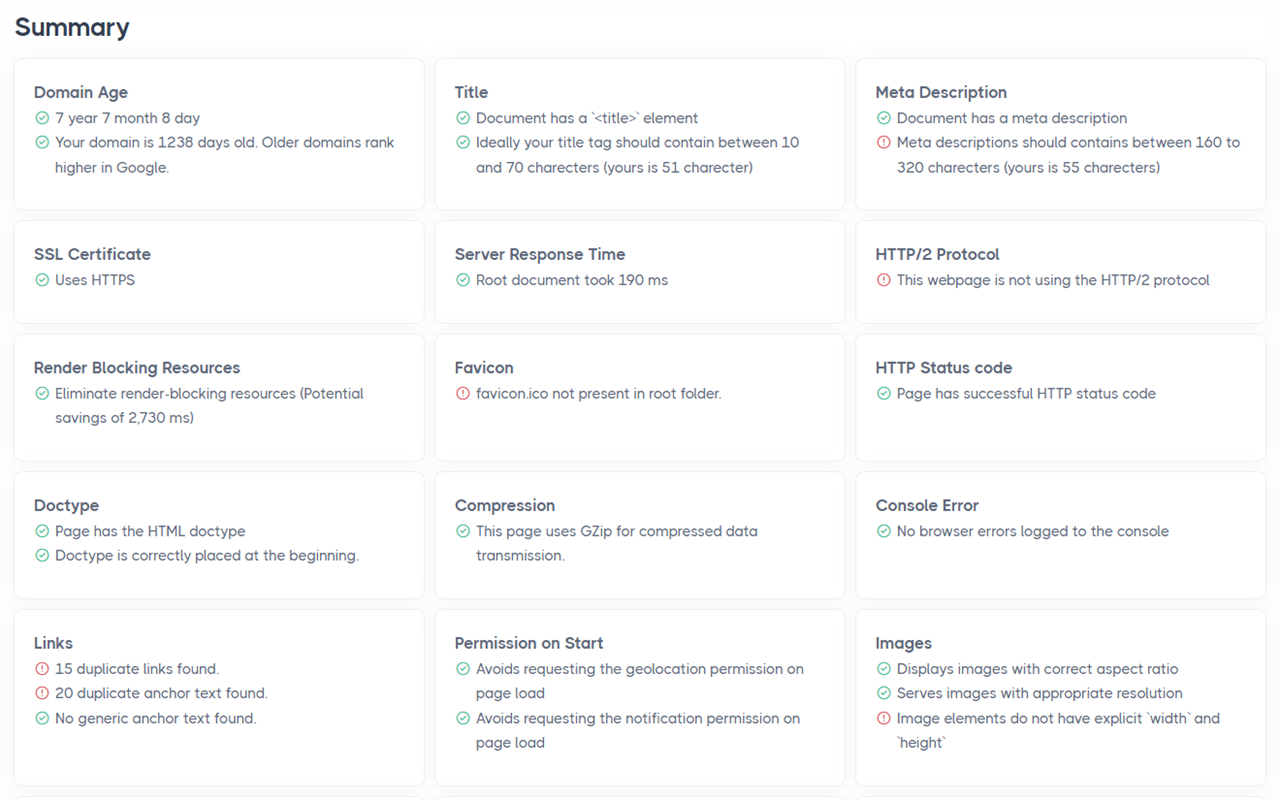Click the warning icon beside favicon.ico message

[463, 394]
